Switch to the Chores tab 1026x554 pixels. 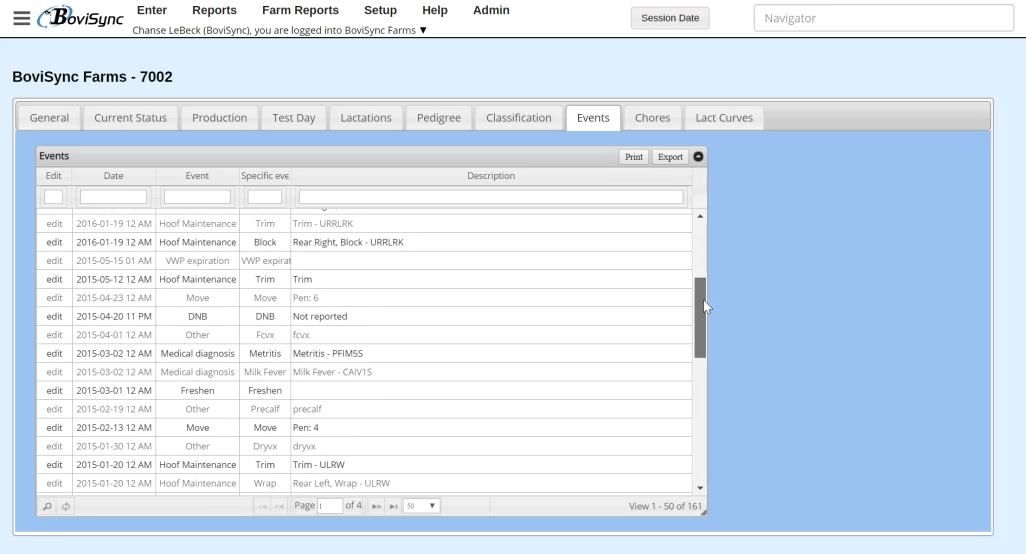[652, 118]
